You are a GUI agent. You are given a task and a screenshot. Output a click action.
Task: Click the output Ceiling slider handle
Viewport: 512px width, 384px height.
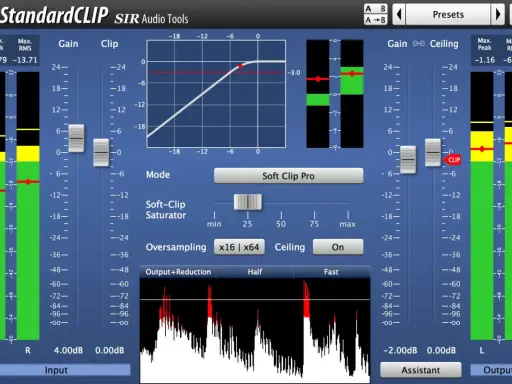pyautogui.click(x=433, y=152)
